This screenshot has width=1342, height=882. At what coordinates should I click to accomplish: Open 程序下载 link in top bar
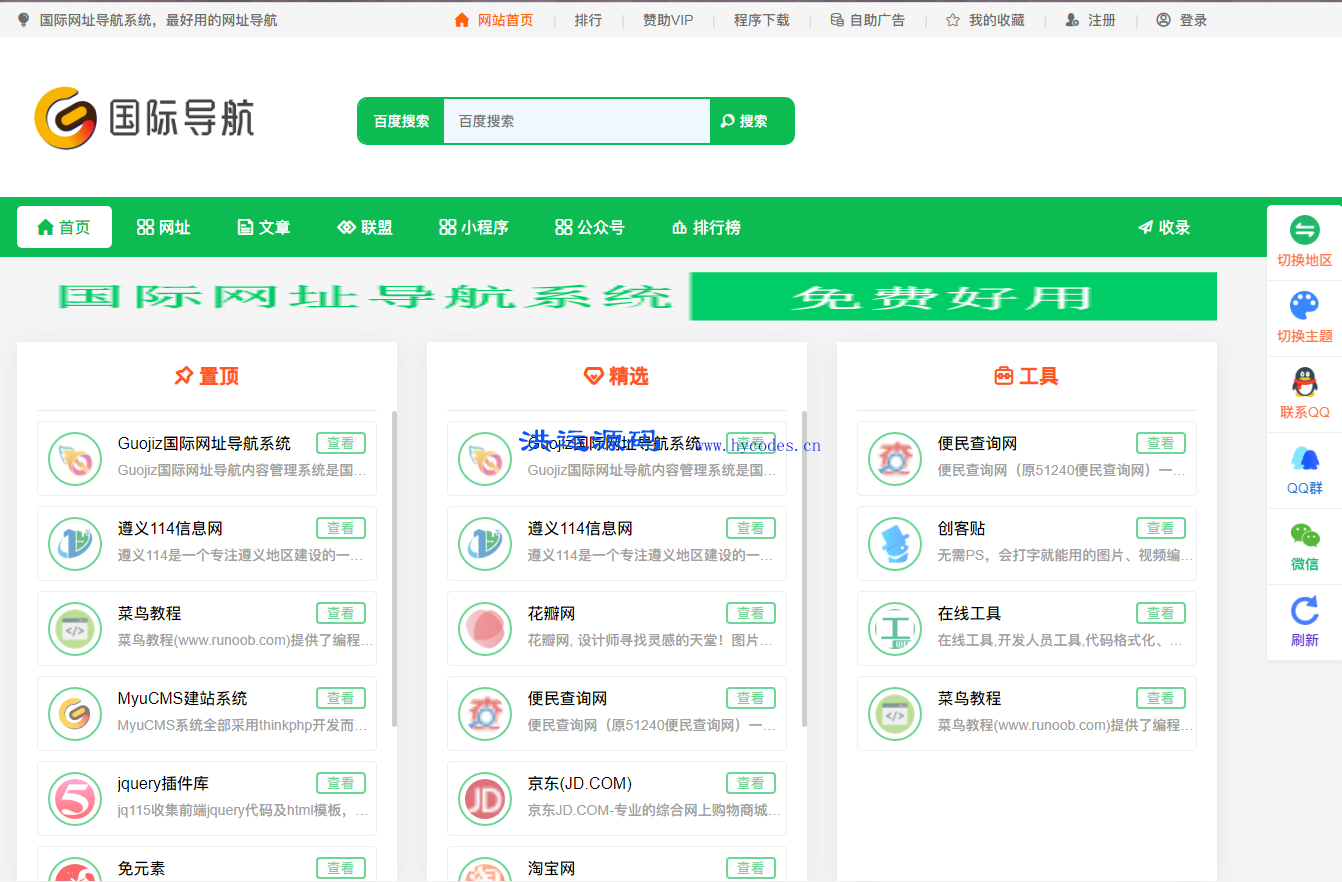coord(761,20)
